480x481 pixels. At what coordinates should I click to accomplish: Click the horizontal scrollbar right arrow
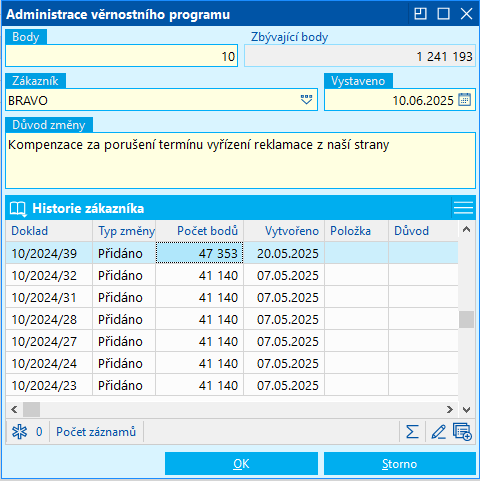click(450, 409)
